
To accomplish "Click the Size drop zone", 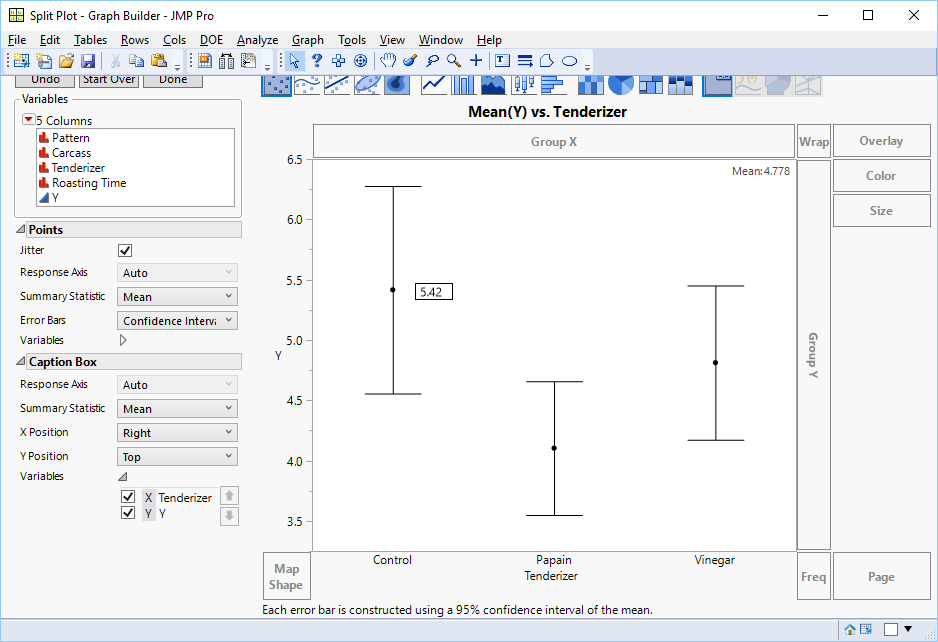I will coord(881,211).
